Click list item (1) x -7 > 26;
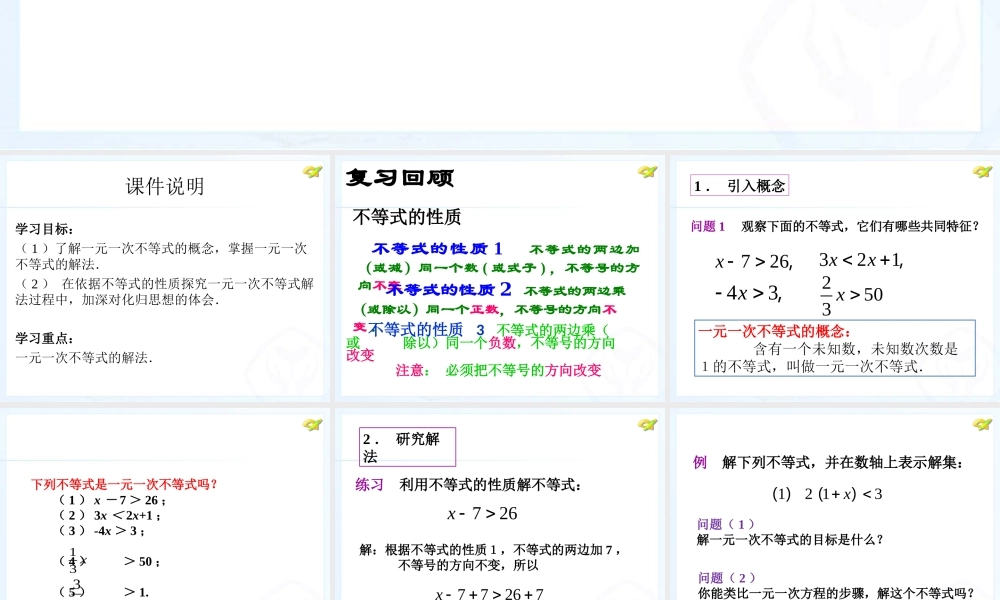Viewport: 1000px width, 600px height. pos(112,501)
